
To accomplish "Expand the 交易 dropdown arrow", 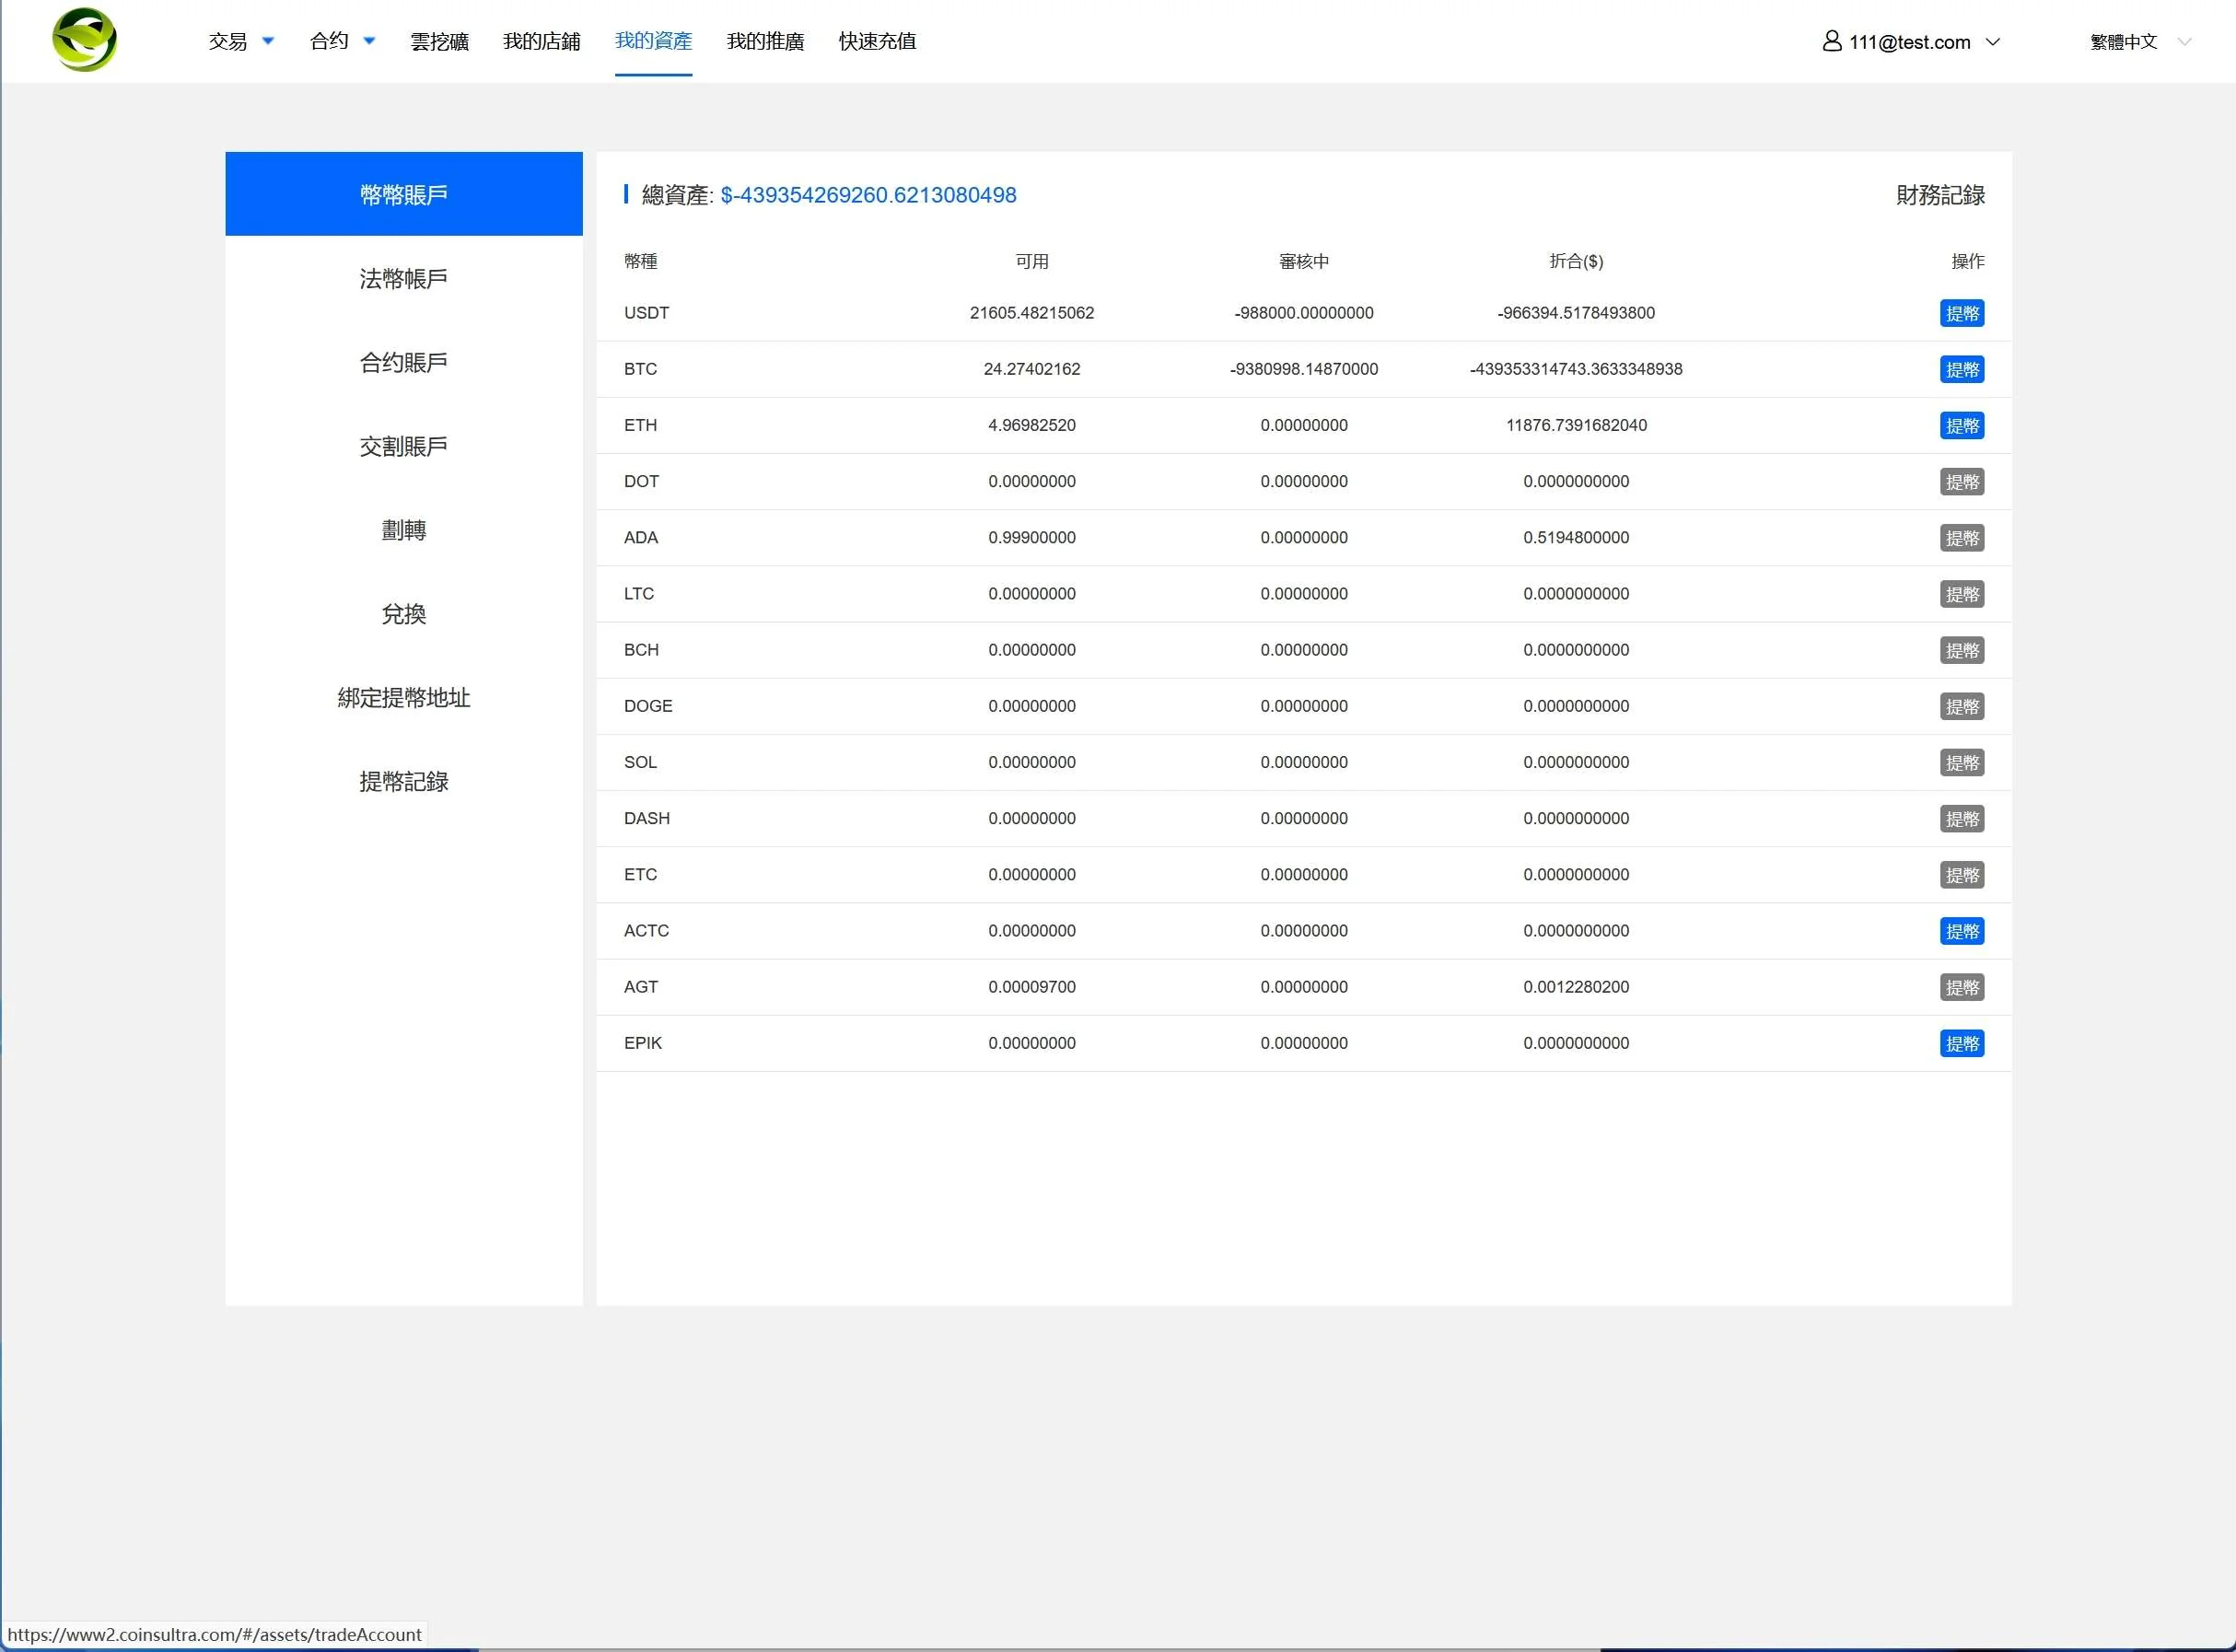I will (268, 41).
